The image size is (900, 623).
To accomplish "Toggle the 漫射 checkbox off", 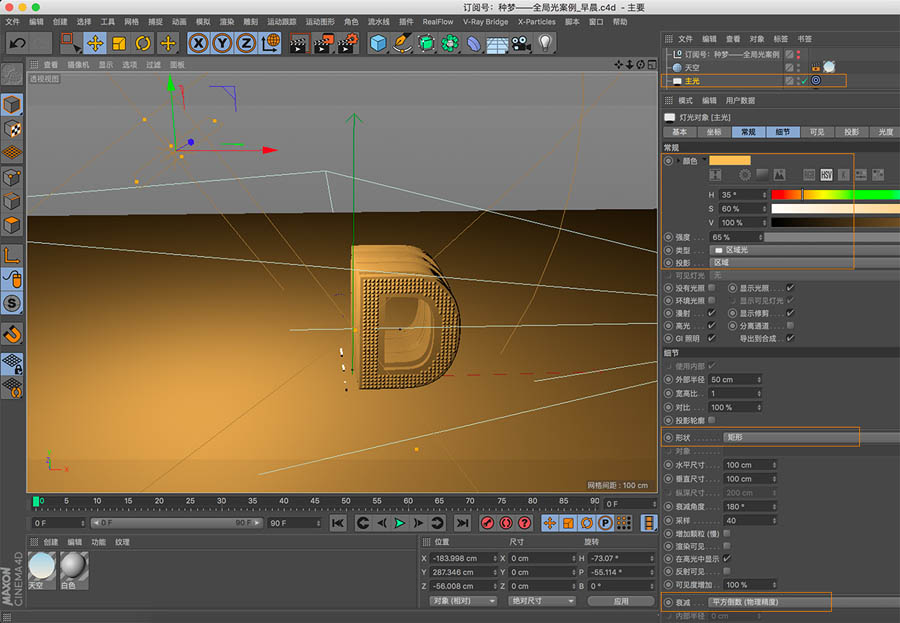I will click(709, 312).
